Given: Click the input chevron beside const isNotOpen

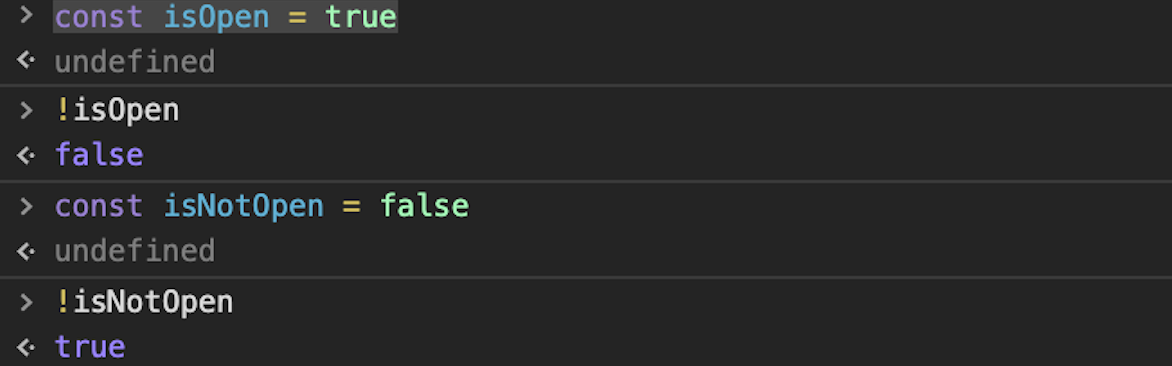Looking at the screenshot, I should coord(26,205).
